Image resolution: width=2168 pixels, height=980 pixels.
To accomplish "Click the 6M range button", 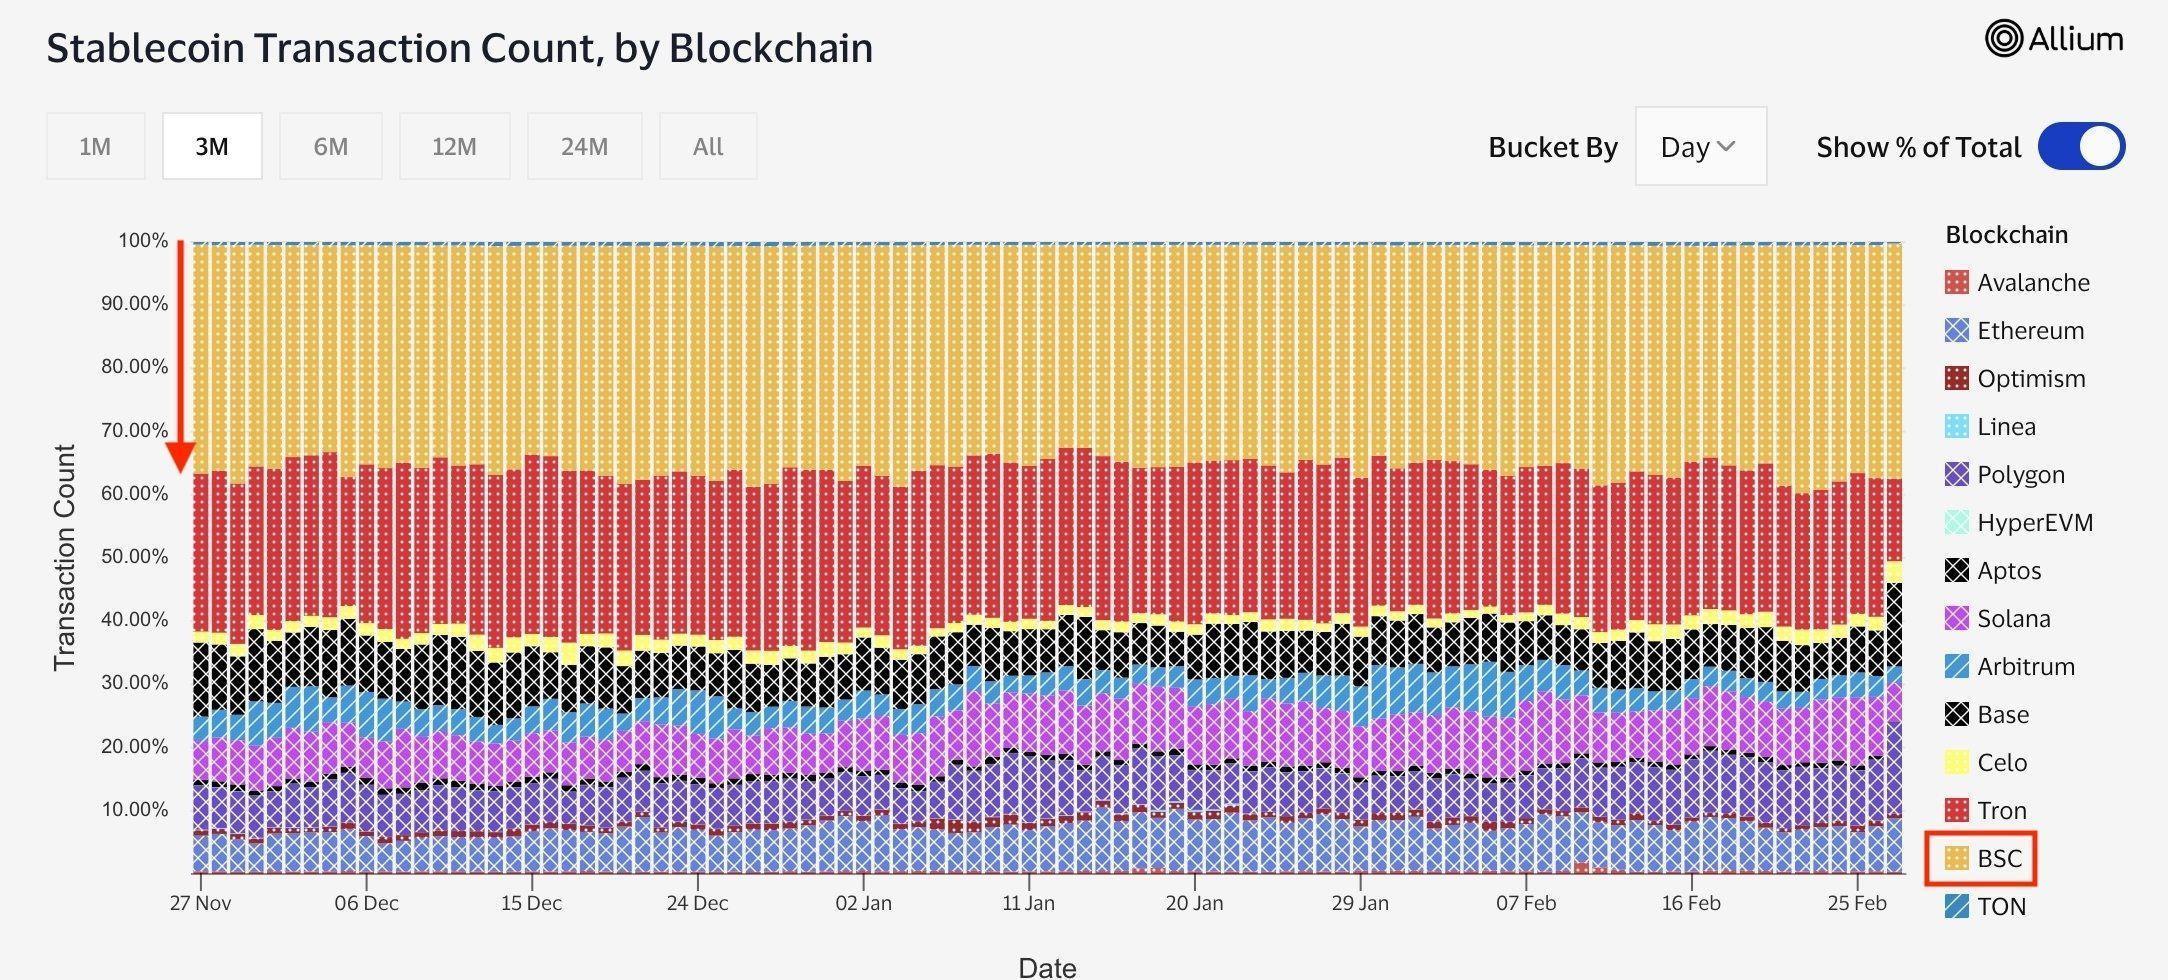I will coord(330,146).
